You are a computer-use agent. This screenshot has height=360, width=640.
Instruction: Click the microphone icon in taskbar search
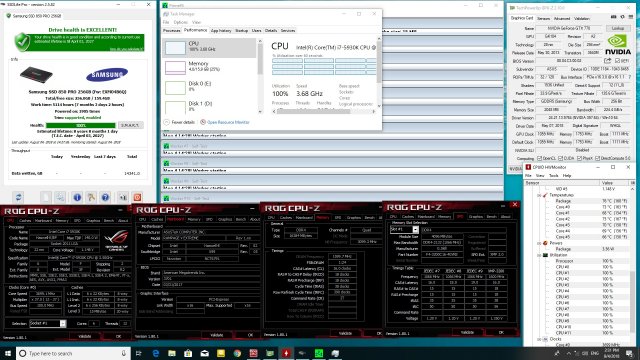pyautogui.click(x=124, y=353)
